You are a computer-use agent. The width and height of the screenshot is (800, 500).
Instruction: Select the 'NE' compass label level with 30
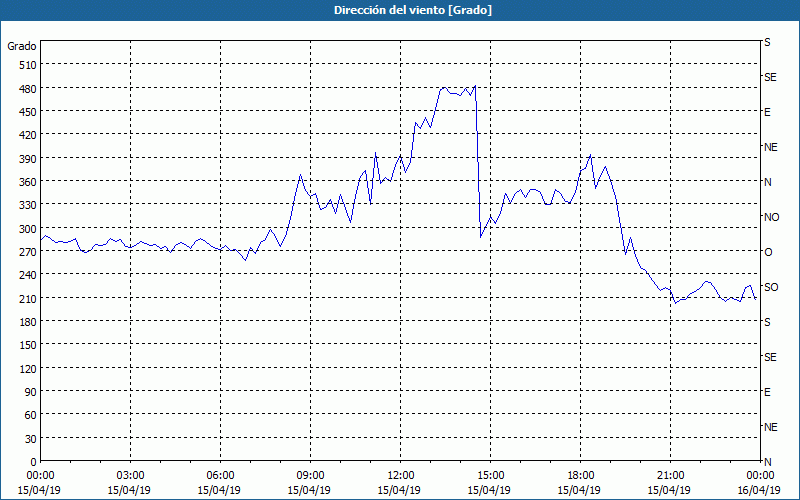[770, 427]
